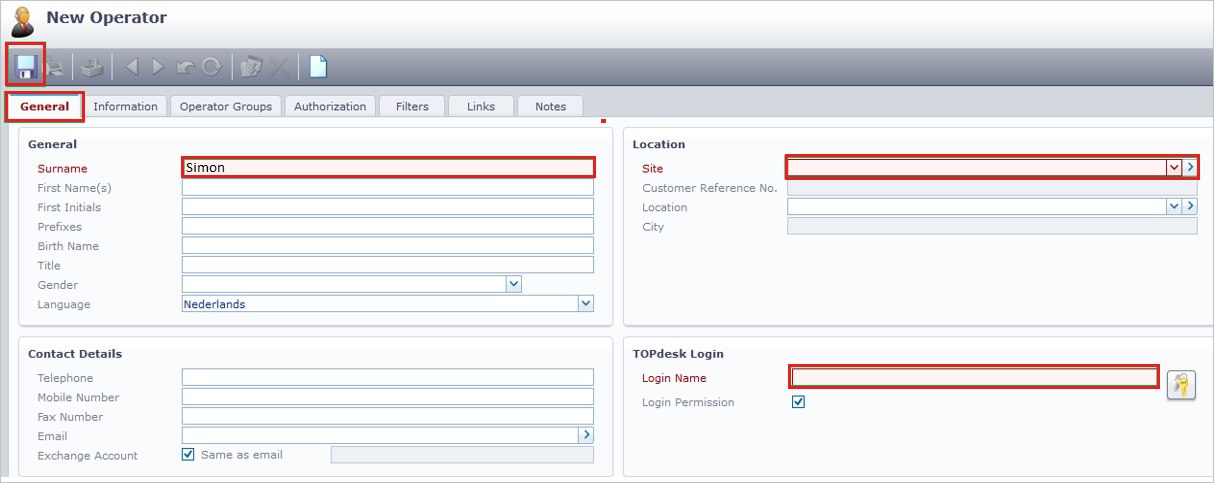Click the Email input field
This screenshot has height=483, width=1214.
tap(380, 436)
